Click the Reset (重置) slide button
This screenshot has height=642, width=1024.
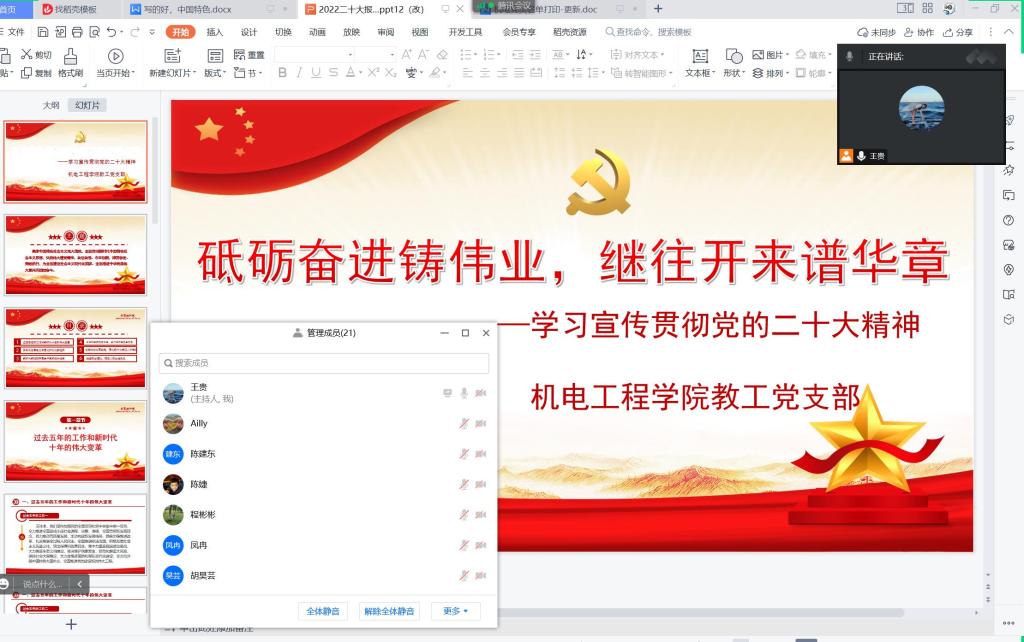point(249,55)
